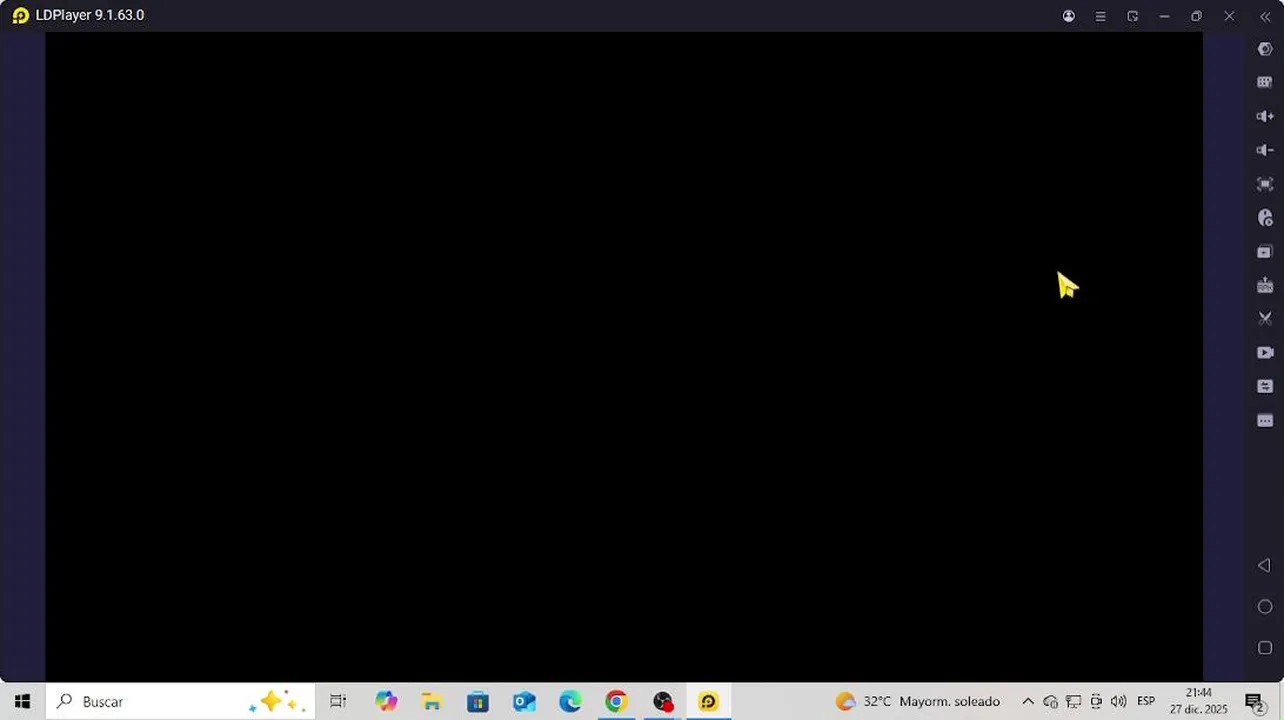Close the LDPlayer window
The width and height of the screenshot is (1284, 720).
click(x=1229, y=16)
